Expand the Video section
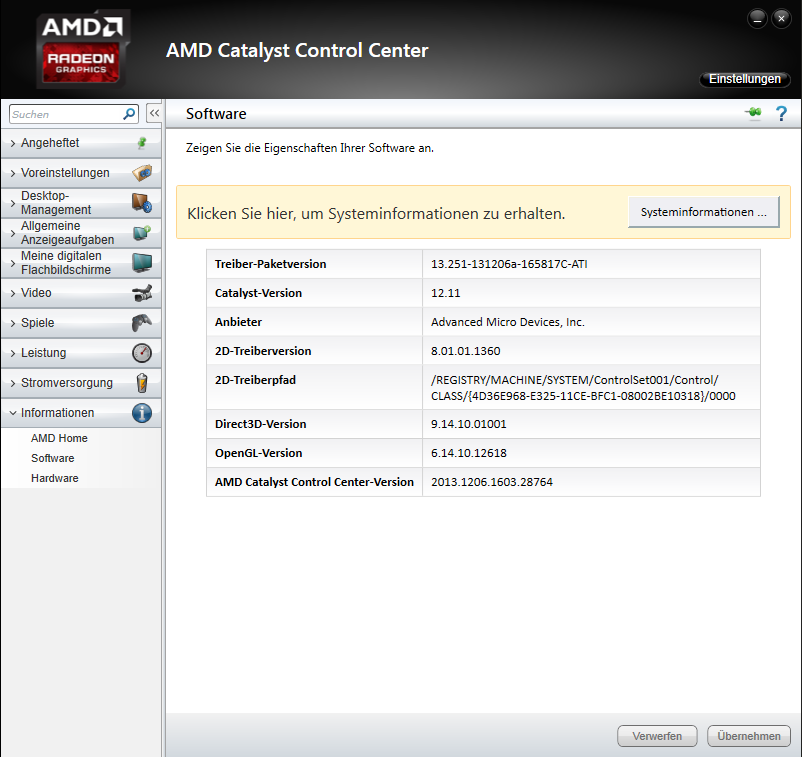 (13, 293)
